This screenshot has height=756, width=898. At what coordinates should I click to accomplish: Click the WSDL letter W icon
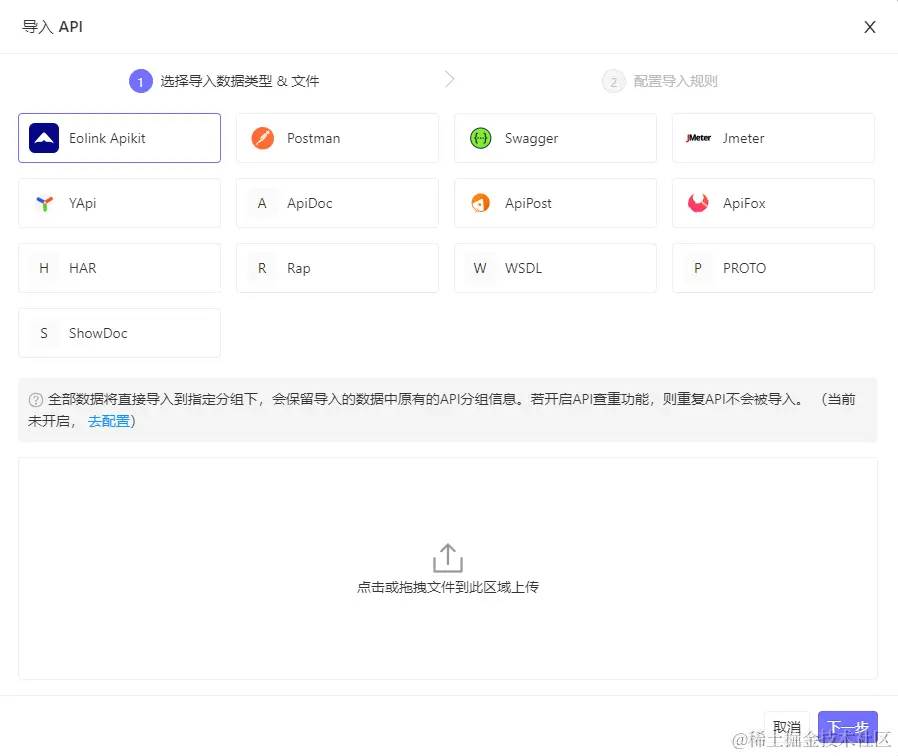480,268
